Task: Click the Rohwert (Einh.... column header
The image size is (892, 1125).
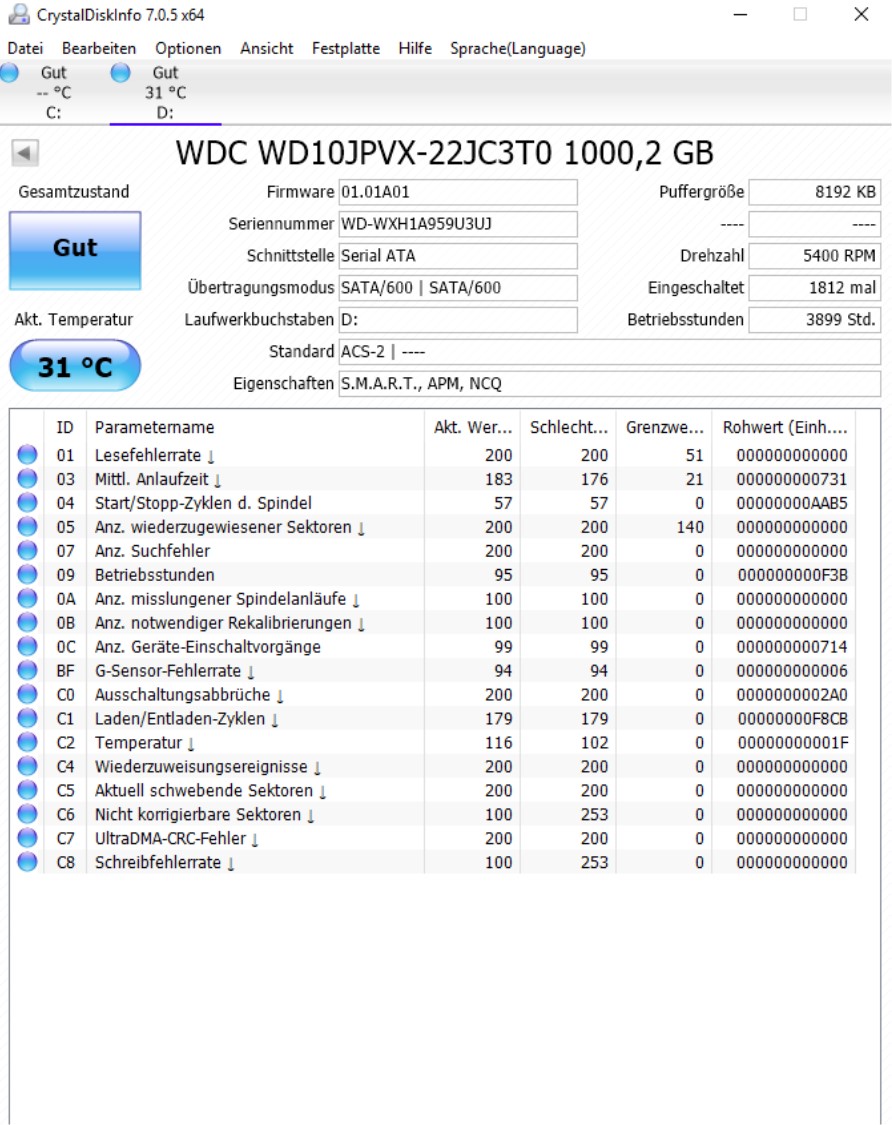Action: (x=784, y=427)
